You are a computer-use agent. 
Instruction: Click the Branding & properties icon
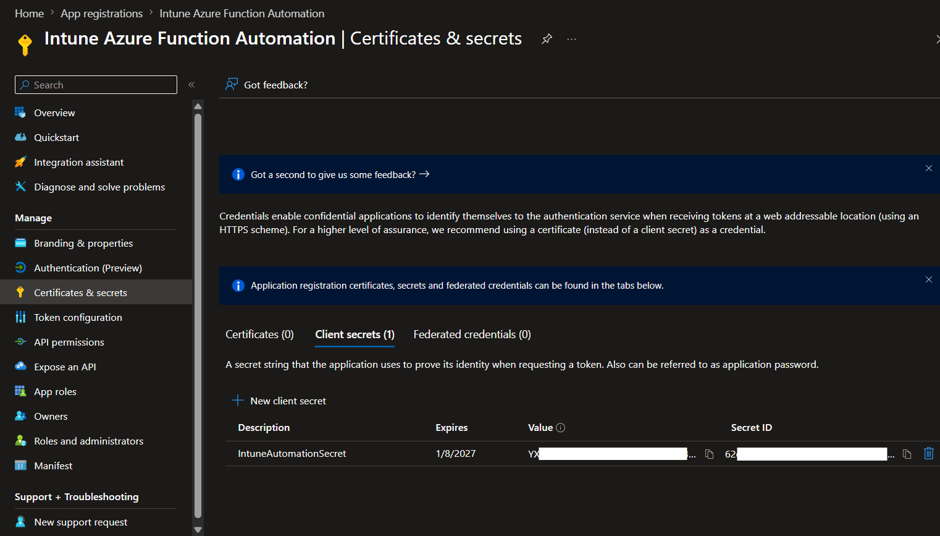tap(20, 243)
